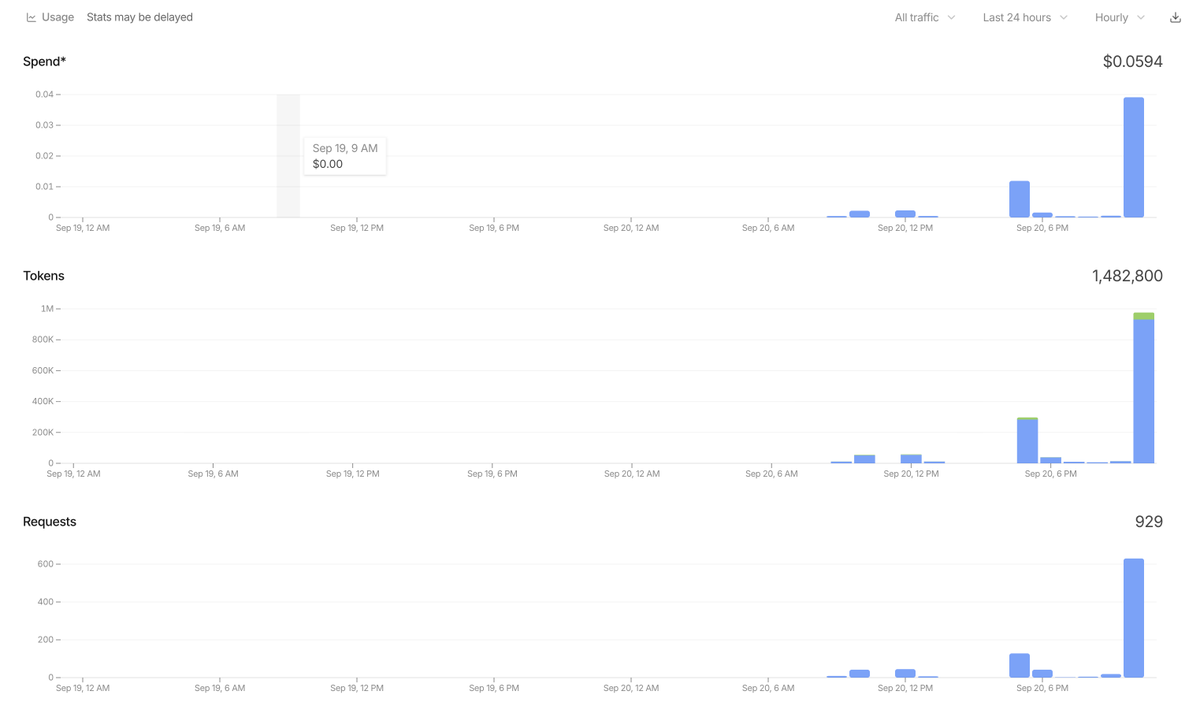Click "Sep 19, 12 AM" under the Requests chart
The height and width of the screenshot is (706, 1200).
point(83,688)
